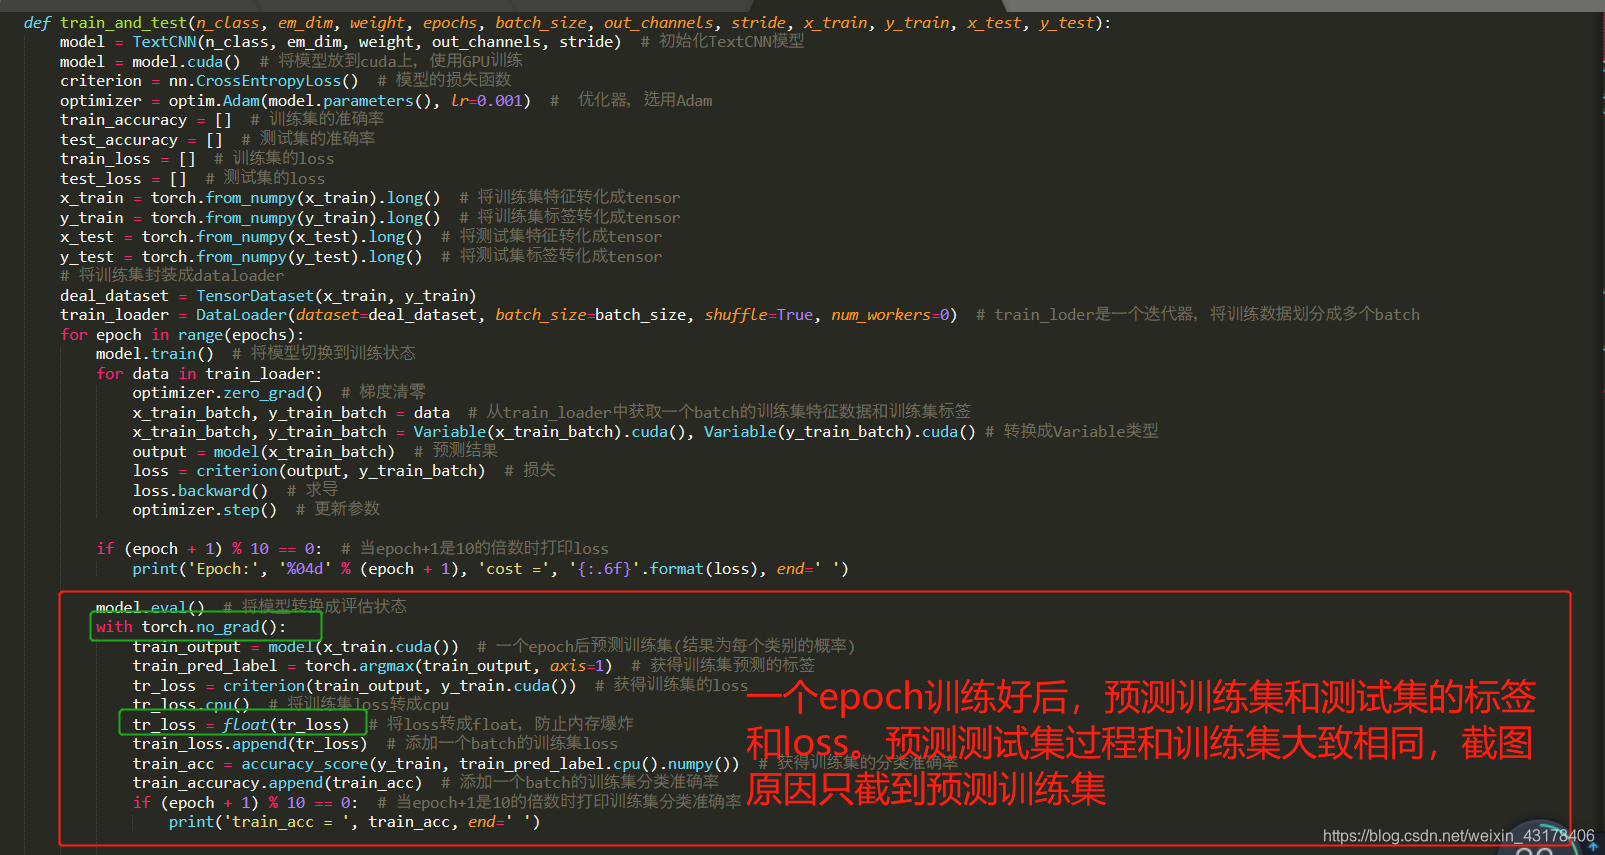Click the comment after 'train_loss.append(tr_loss)'
Screen dimensions: 1605x855
[x=502, y=744]
